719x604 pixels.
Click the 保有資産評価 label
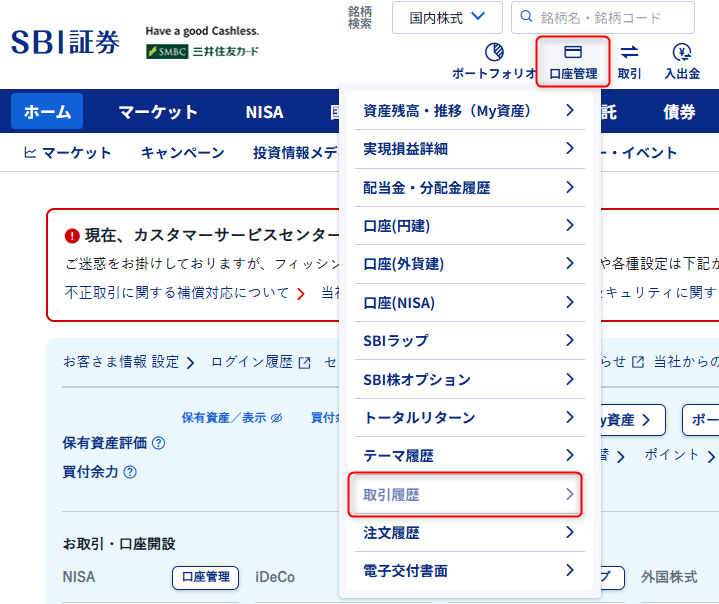[x=105, y=443]
